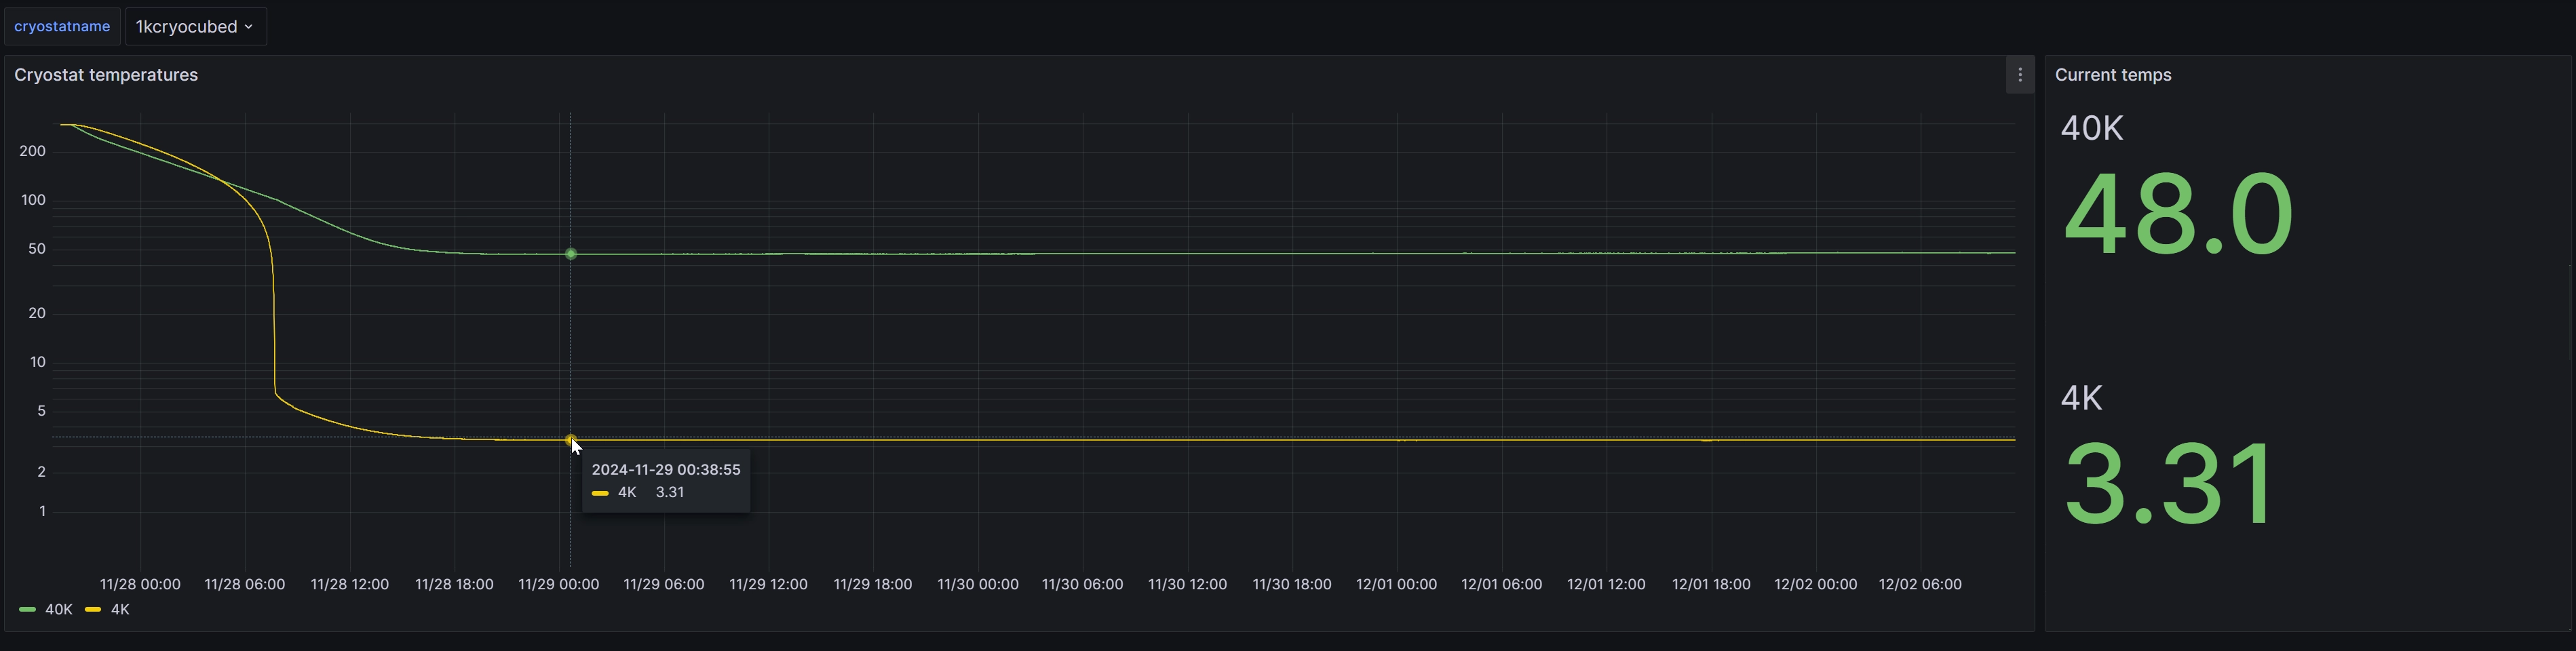Image resolution: width=2576 pixels, height=651 pixels.
Task: Click the 11/30 06:00 x-axis label
Action: pyautogui.click(x=1083, y=584)
